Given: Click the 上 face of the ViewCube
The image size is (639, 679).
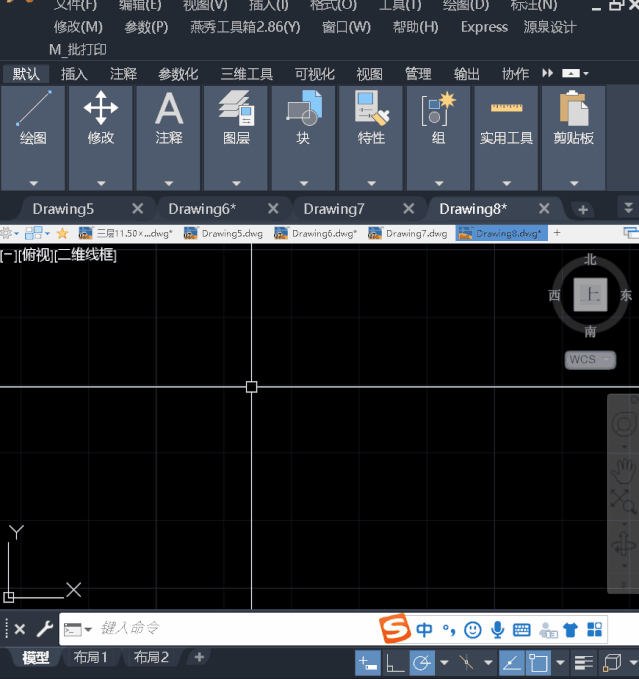Looking at the screenshot, I should [590, 295].
